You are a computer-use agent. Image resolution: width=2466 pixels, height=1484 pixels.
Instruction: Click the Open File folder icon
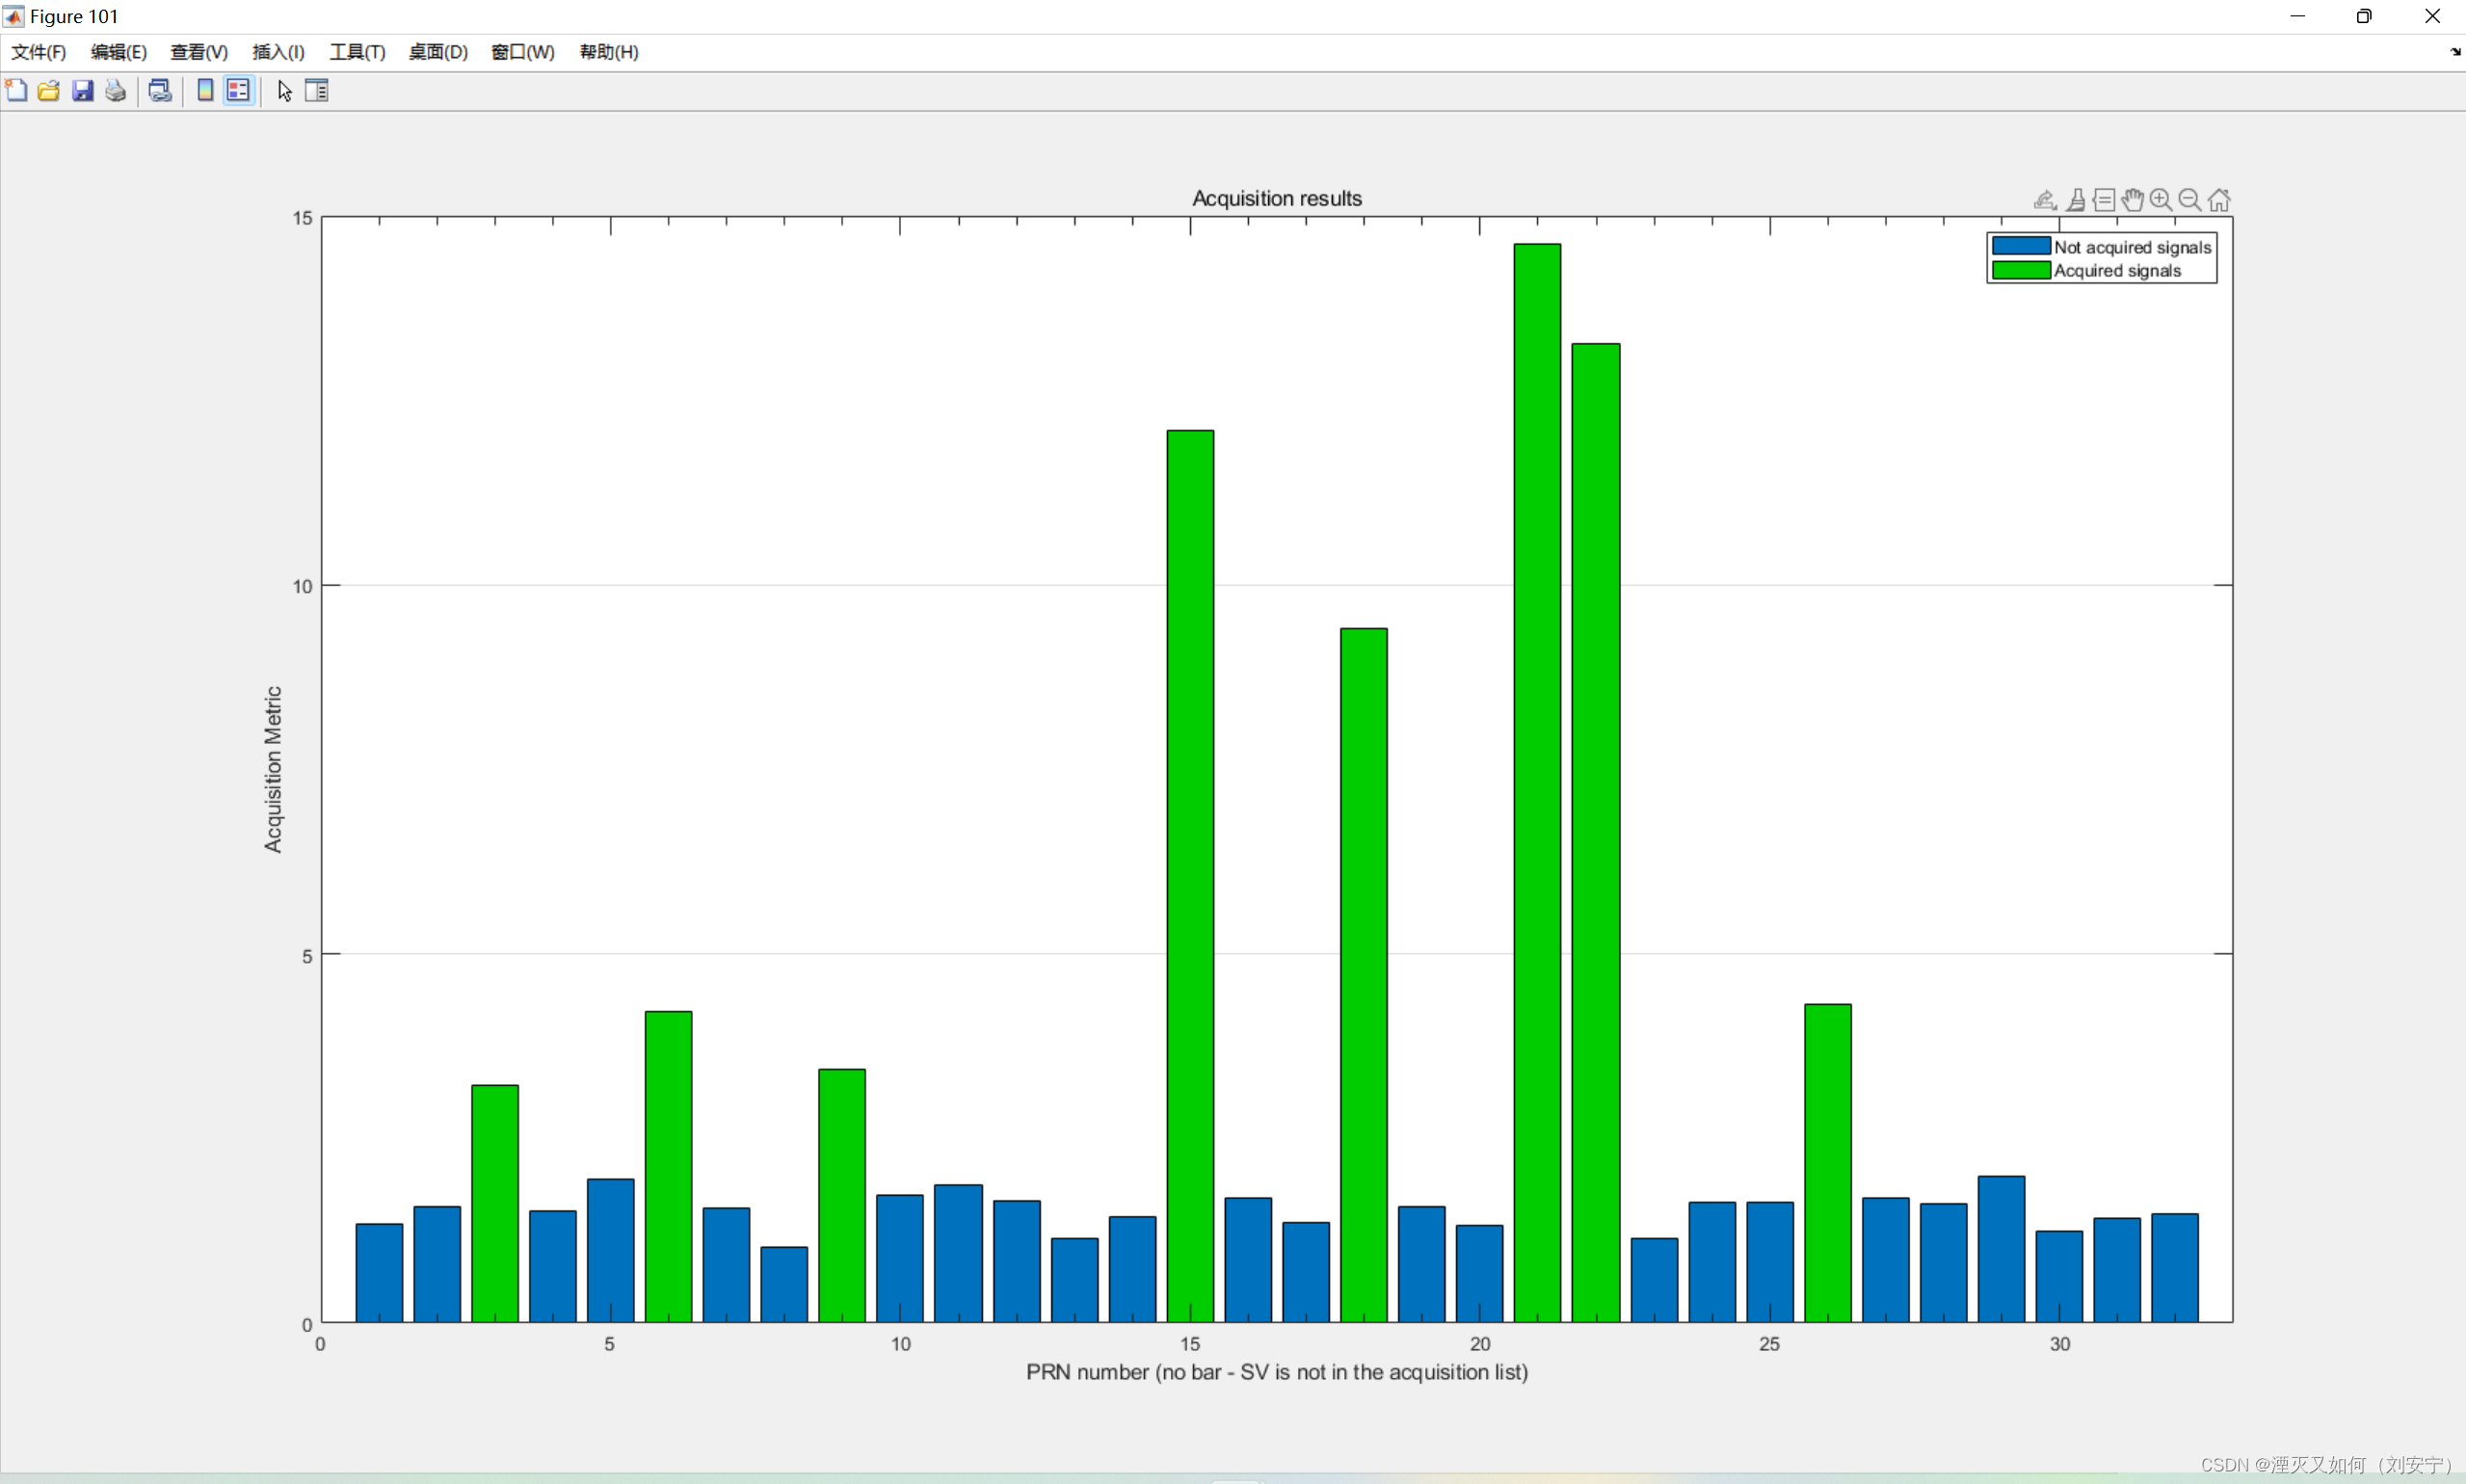click(x=49, y=91)
